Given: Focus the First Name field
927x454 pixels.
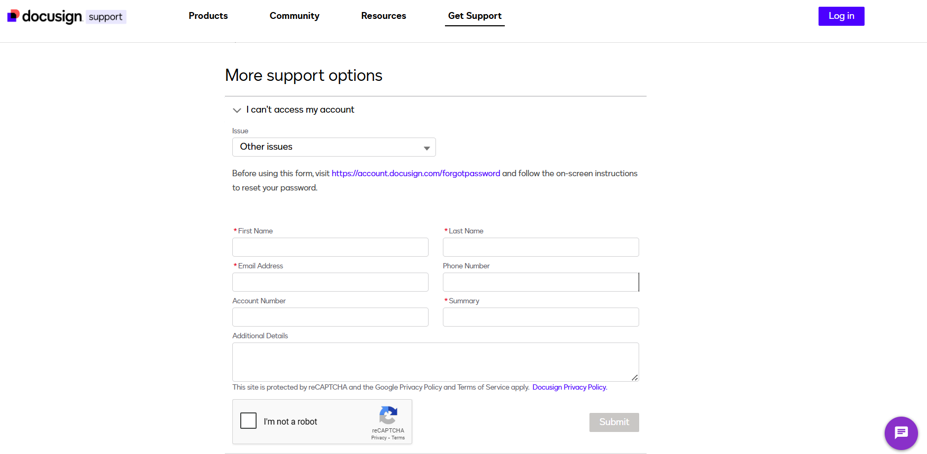Looking at the screenshot, I should [x=330, y=247].
